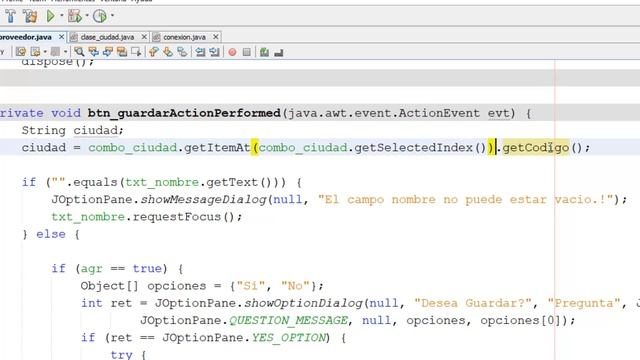Click the showMessageDialog method call
640x360 pixels.
pos(203,200)
